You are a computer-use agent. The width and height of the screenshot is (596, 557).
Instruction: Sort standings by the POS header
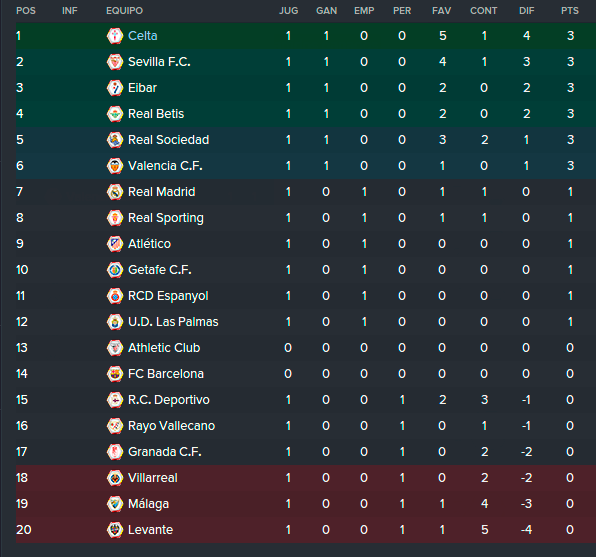(x=26, y=11)
